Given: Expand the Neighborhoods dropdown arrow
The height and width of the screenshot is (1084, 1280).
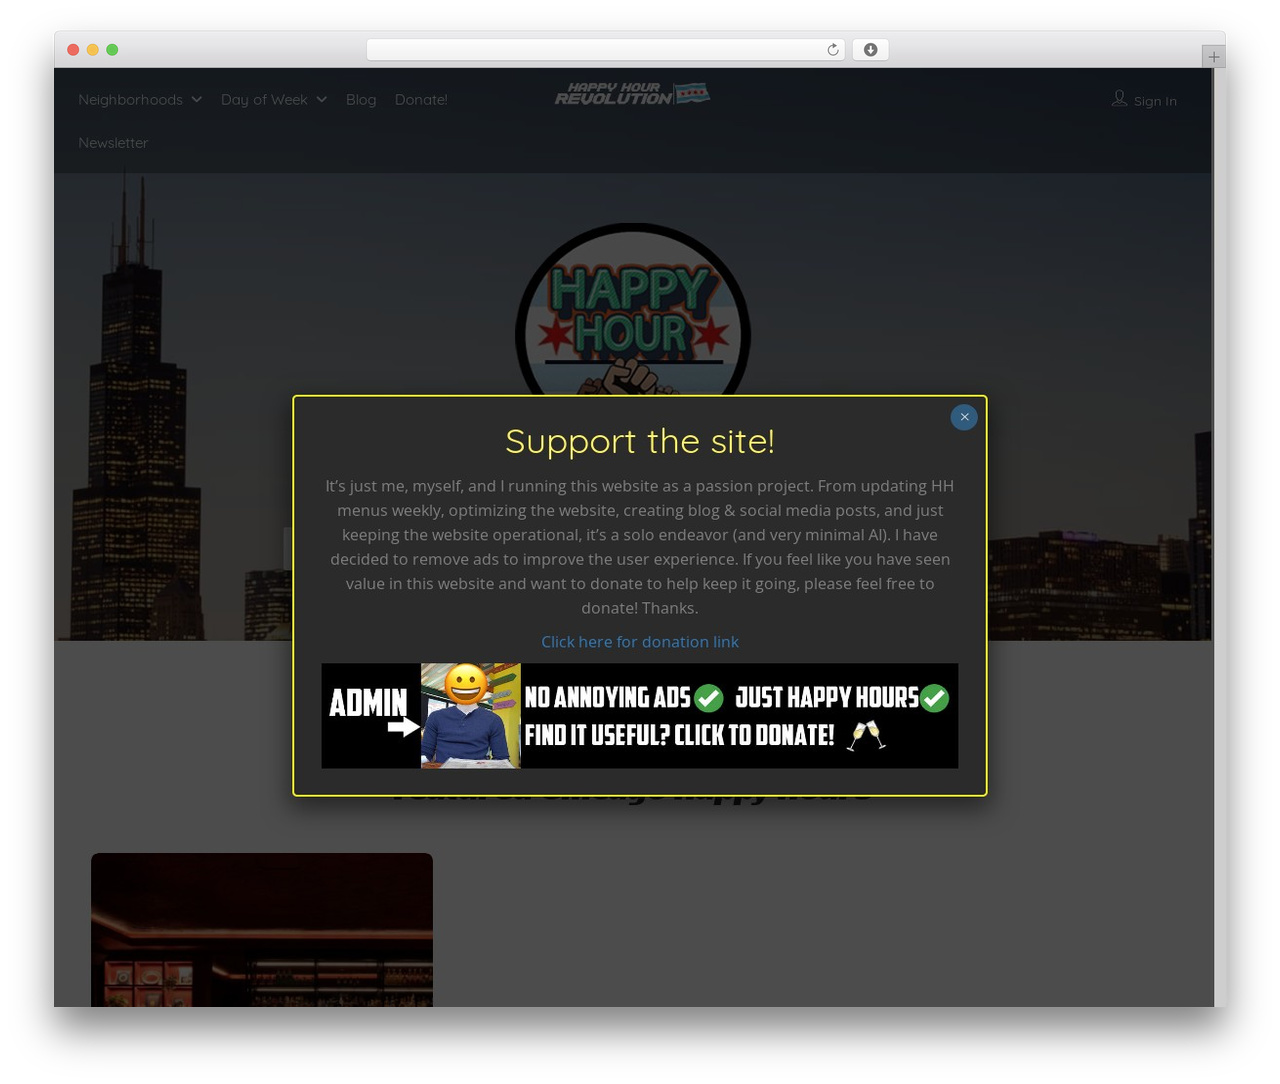Looking at the screenshot, I should pyautogui.click(x=197, y=100).
